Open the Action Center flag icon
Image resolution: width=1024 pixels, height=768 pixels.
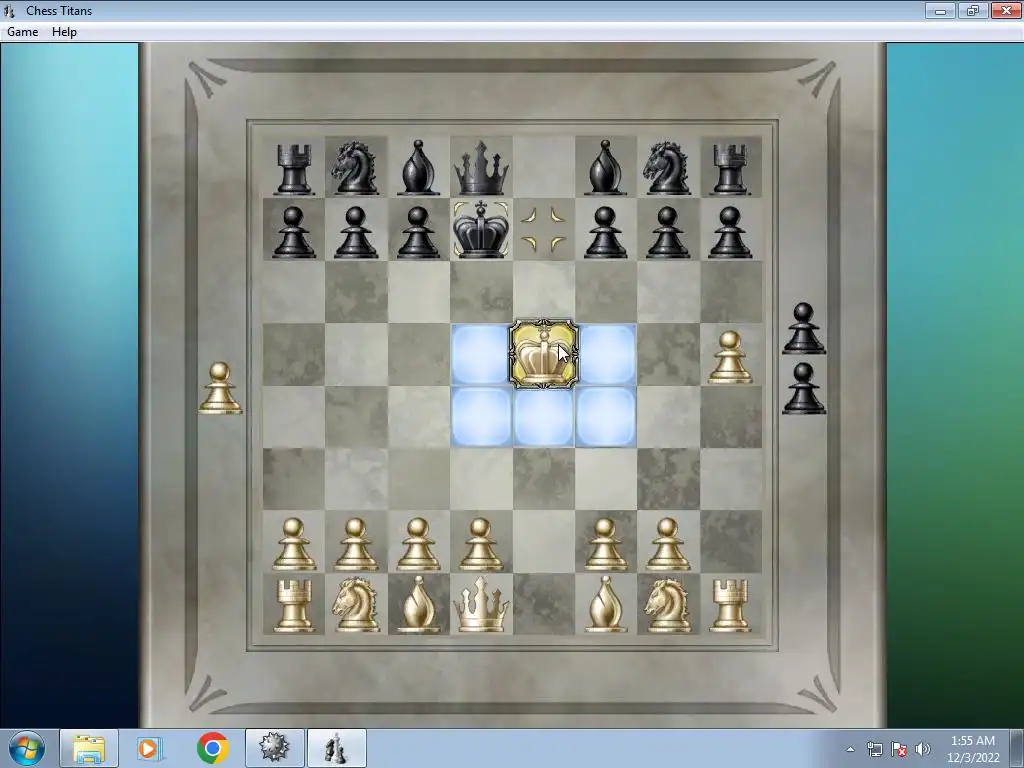click(x=899, y=749)
